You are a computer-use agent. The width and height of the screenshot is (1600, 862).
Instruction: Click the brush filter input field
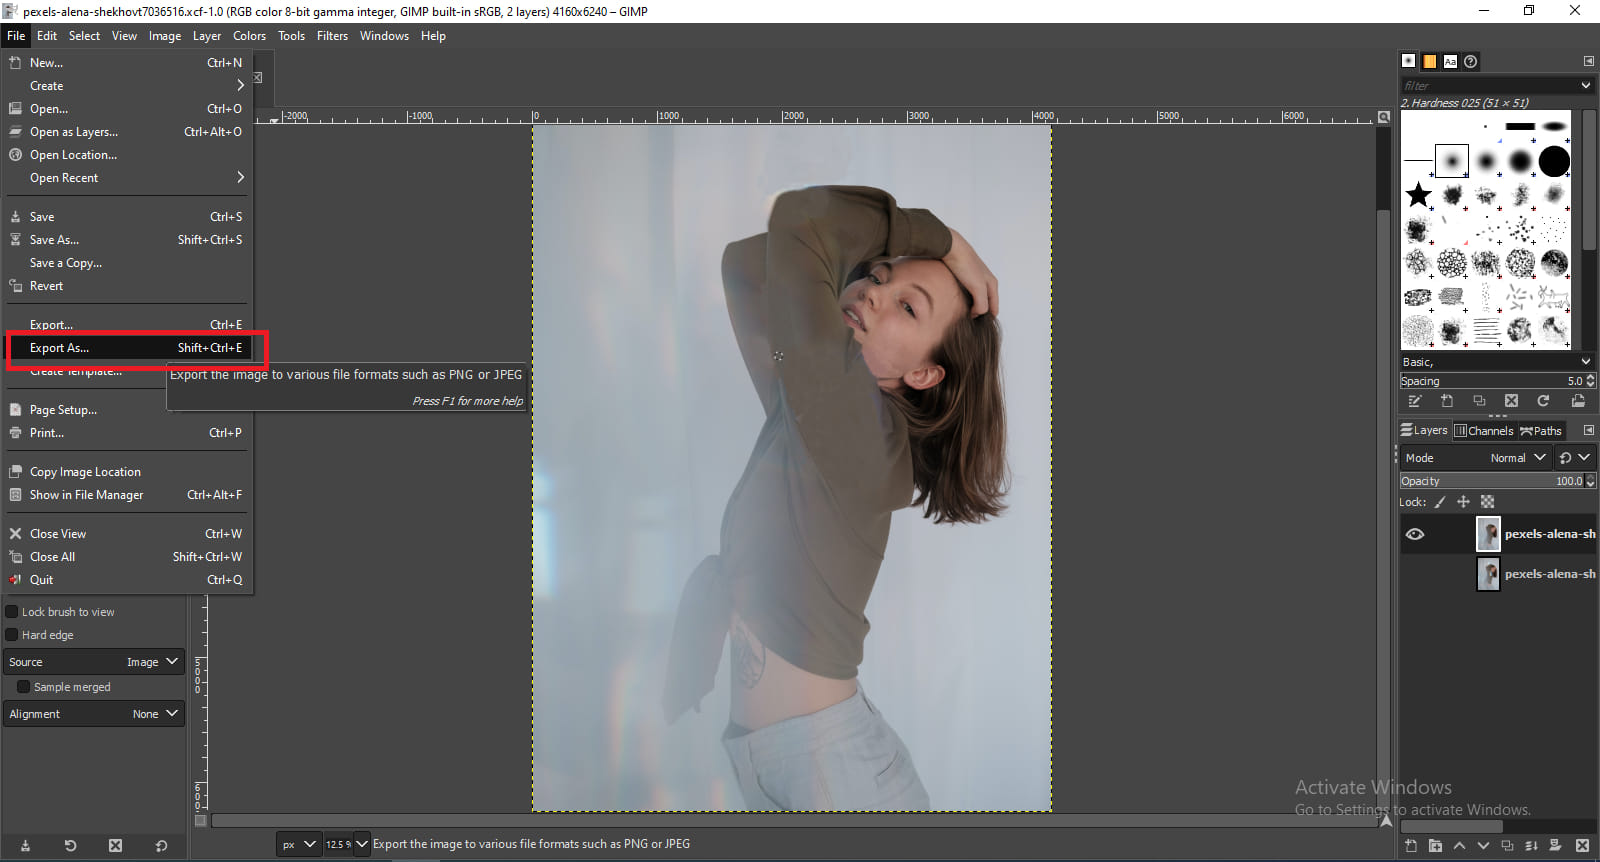coord(1488,86)
